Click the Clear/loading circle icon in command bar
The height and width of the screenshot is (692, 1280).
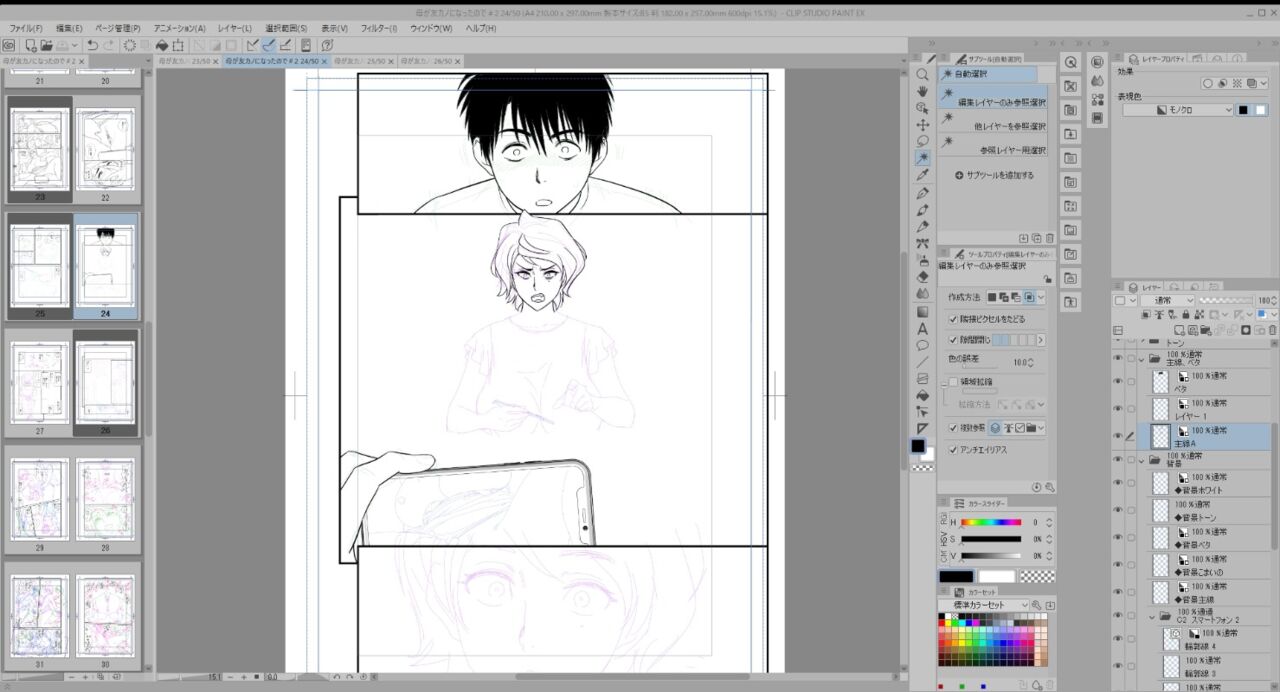coord(130,45)
